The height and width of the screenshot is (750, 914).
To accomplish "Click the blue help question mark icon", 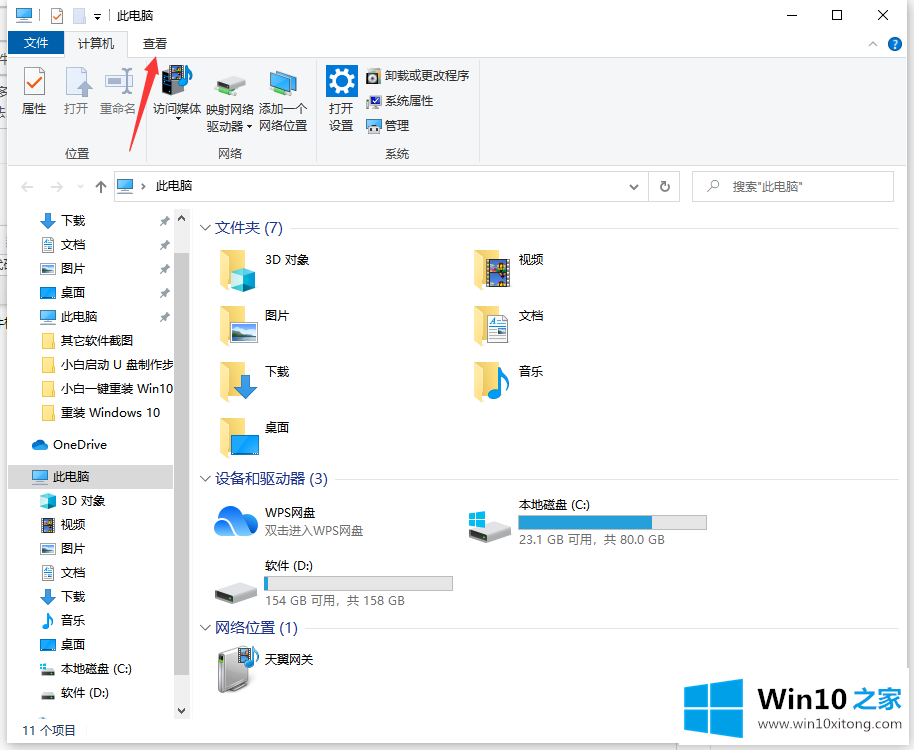I will (x=894, y=44).
